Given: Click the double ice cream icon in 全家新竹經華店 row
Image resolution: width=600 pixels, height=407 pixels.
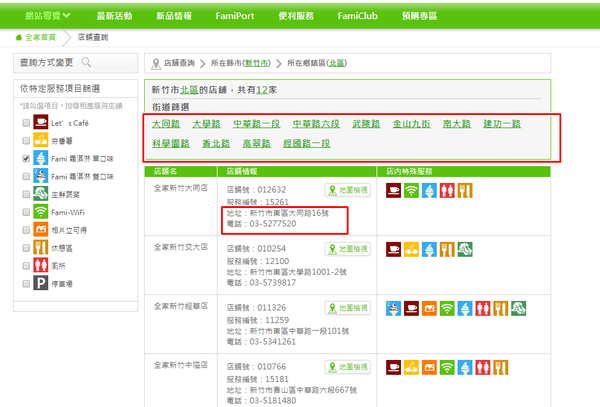Looking at the screenshot, I should [x=393, y=308].
